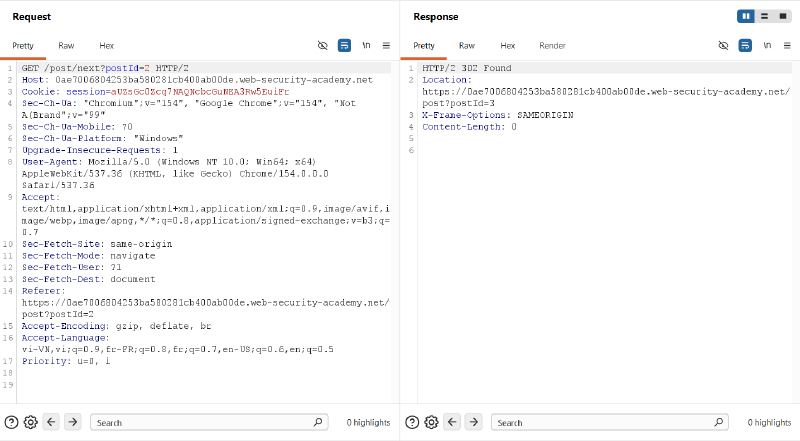
Task: Show non-printable \n characters in Request panel
Action: tap(366, 45)
